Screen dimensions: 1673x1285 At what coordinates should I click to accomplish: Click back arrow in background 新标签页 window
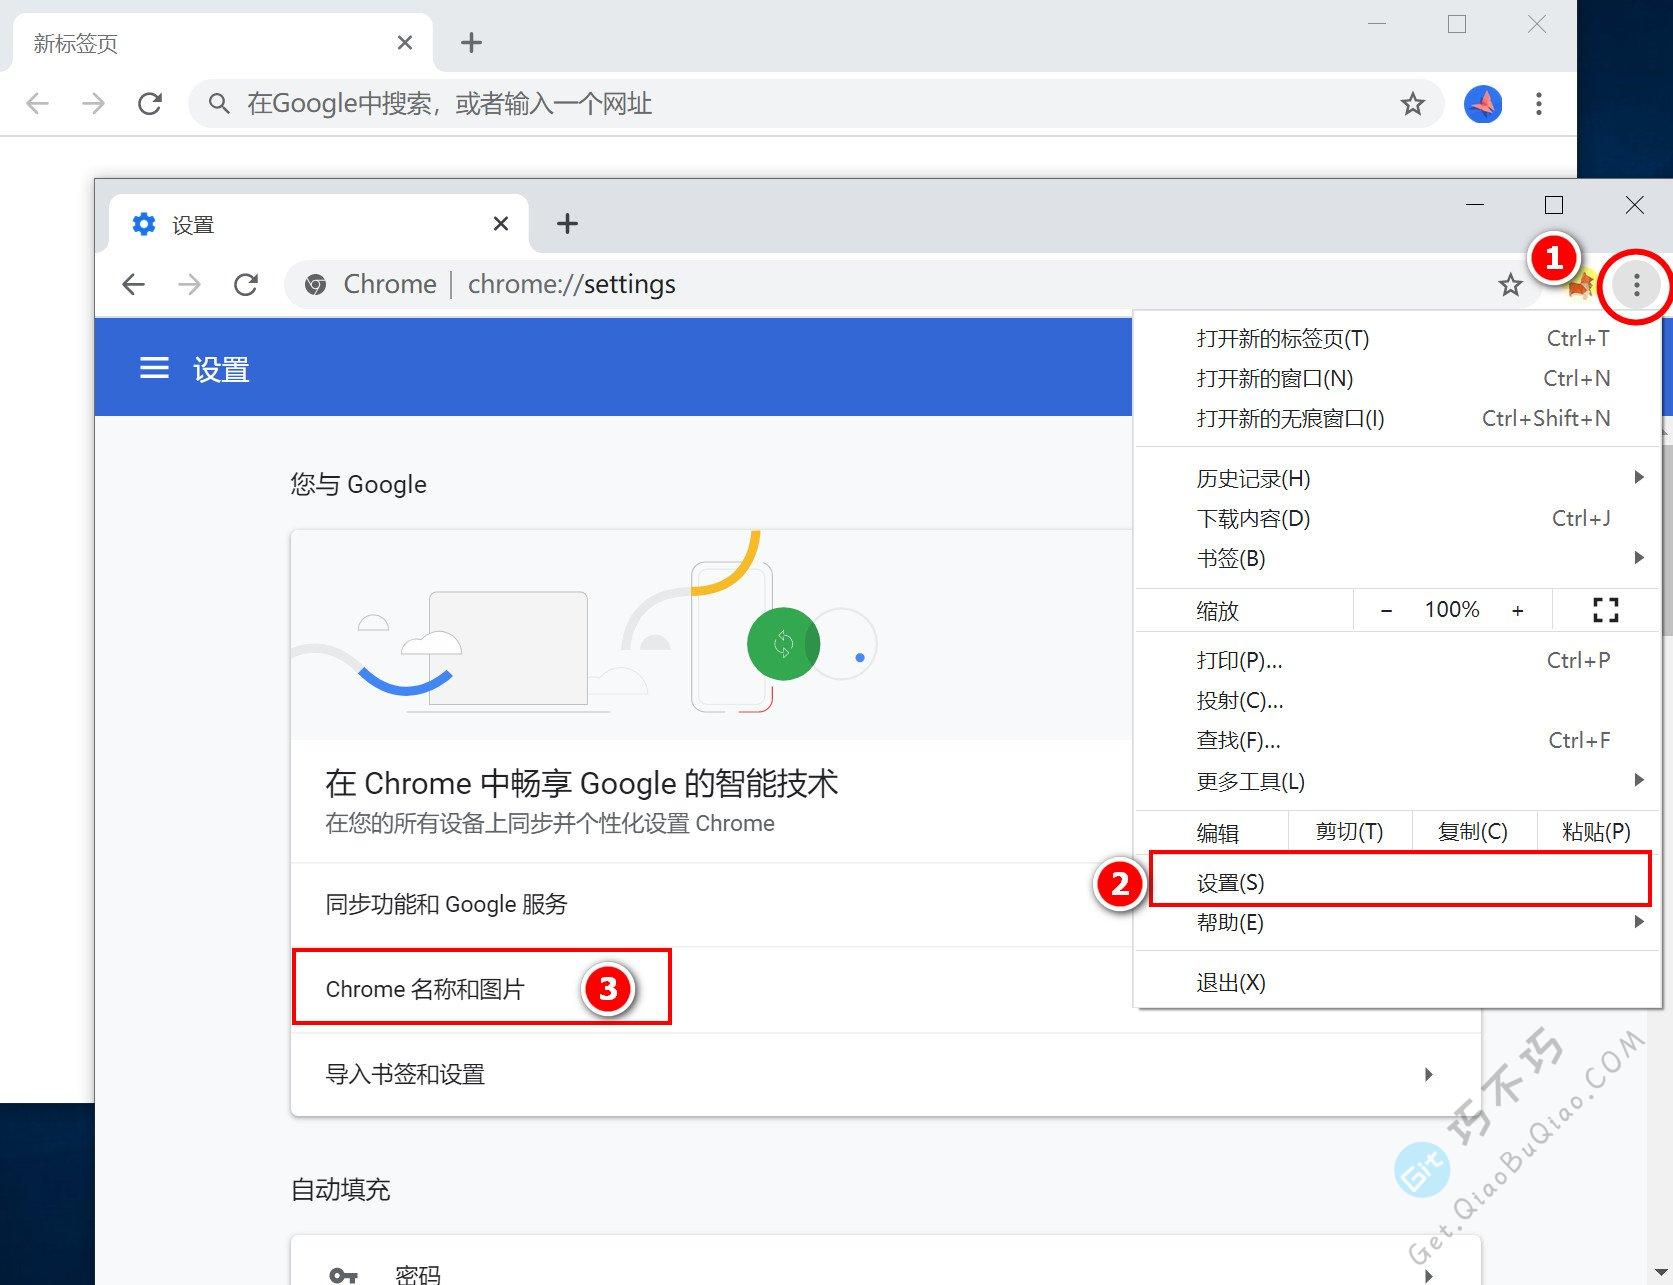tap(37, 103)
